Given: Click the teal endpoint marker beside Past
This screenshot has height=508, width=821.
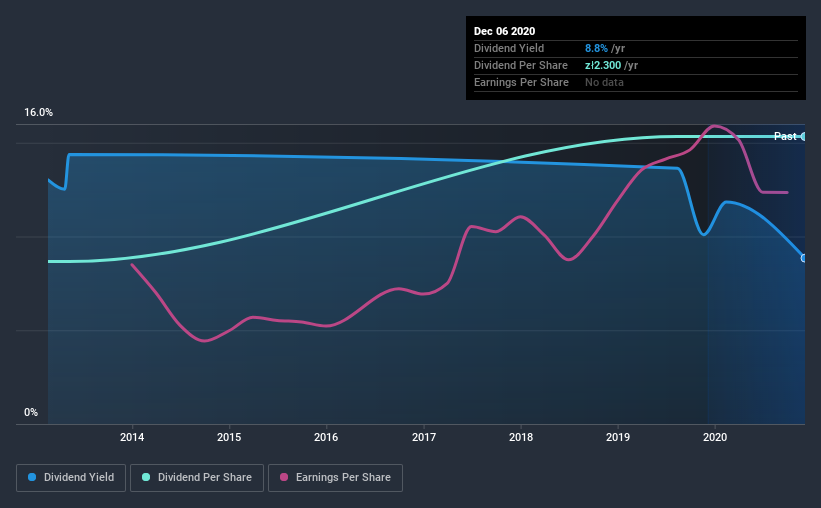Looking at the screenshot, I should (804, 136).
